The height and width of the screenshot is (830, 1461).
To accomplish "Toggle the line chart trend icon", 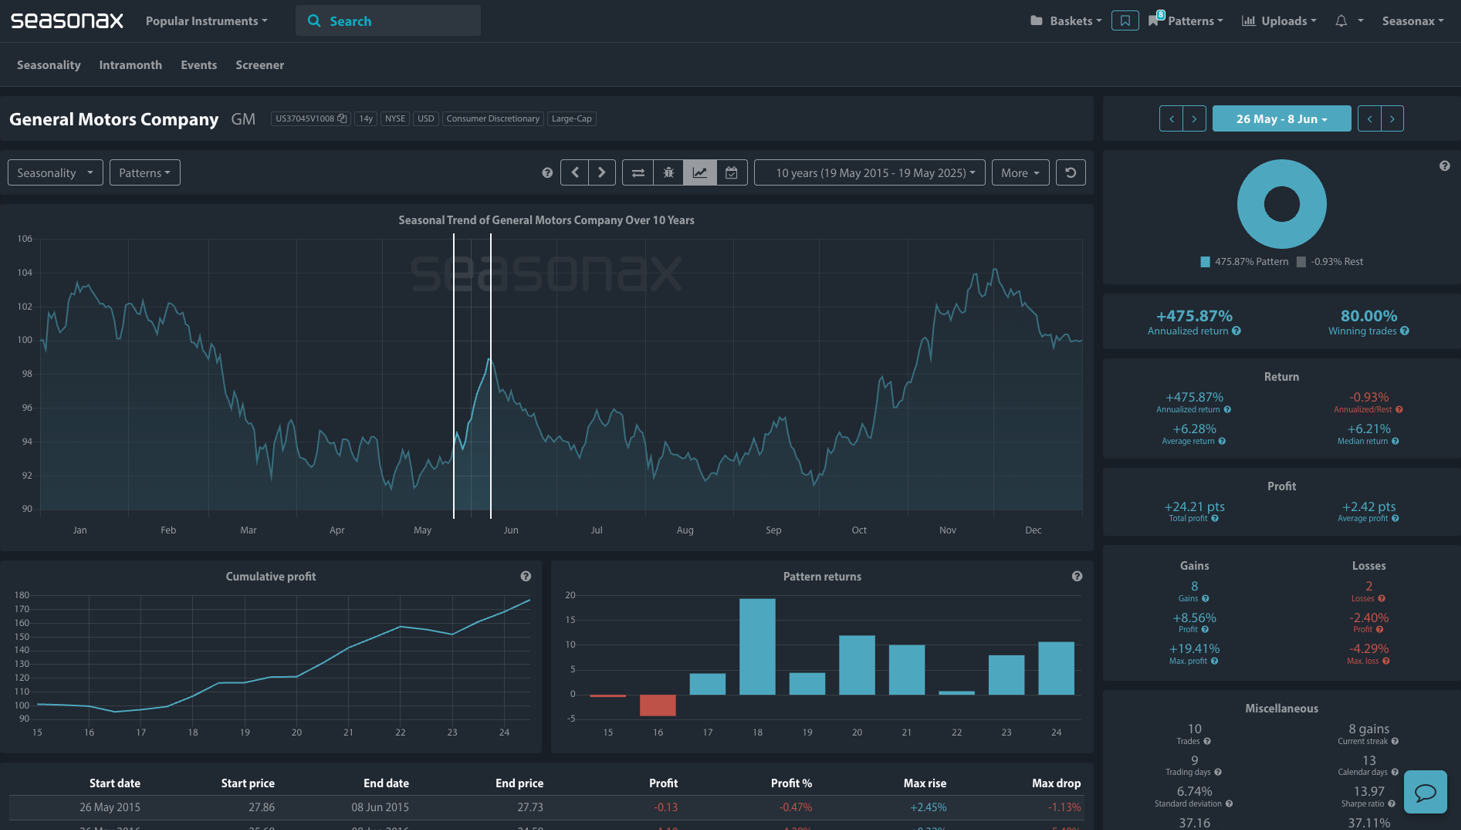I will click(x=700, y=173).
